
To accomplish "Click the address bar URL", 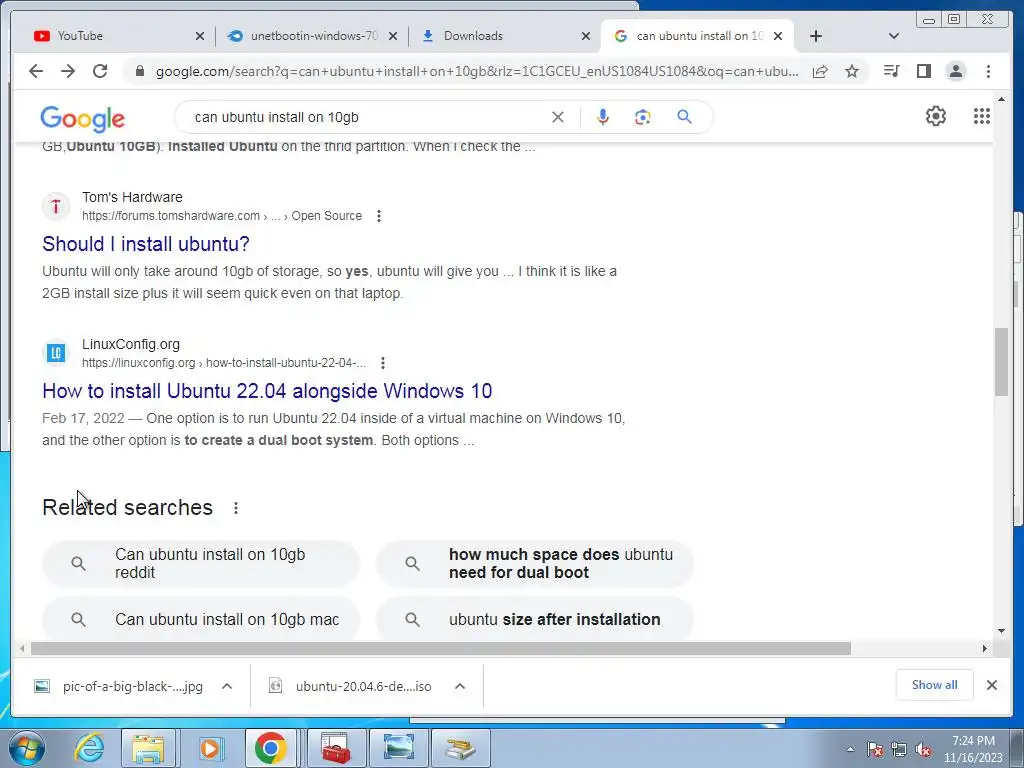I will pyautogui.click(x=477, y=71).
